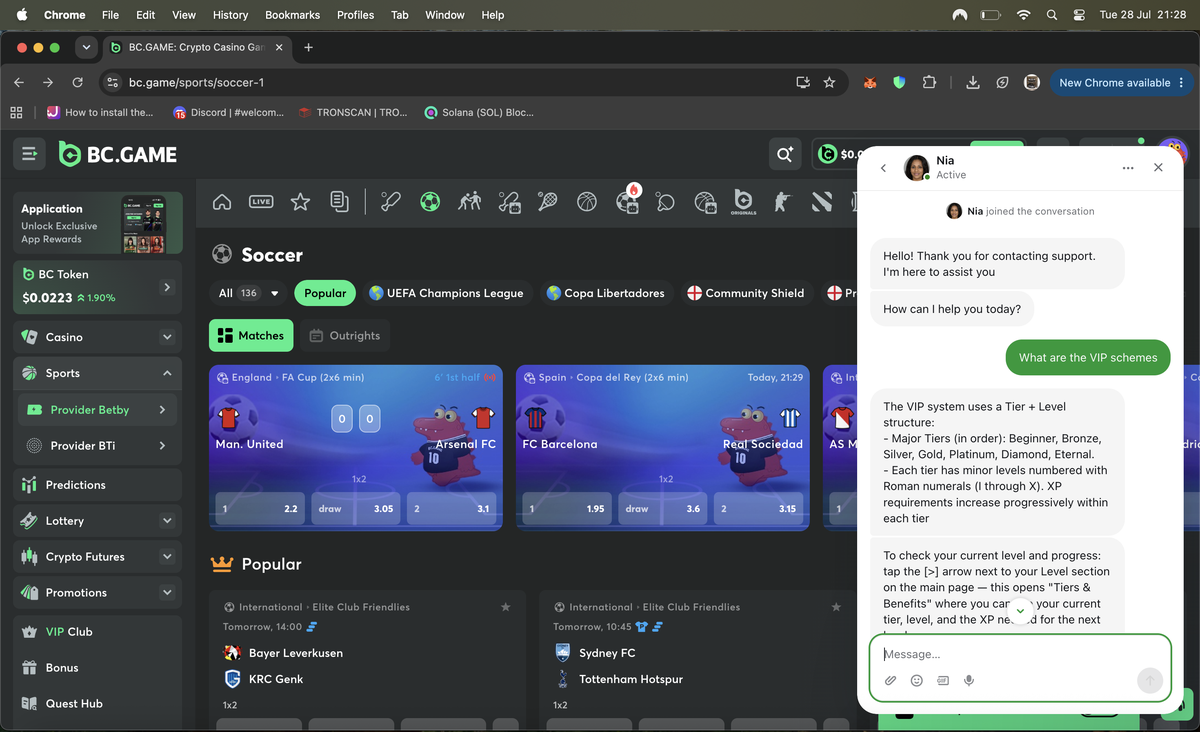Bookmark this page with star icon
1200x732 pixels.
point(829,83)
